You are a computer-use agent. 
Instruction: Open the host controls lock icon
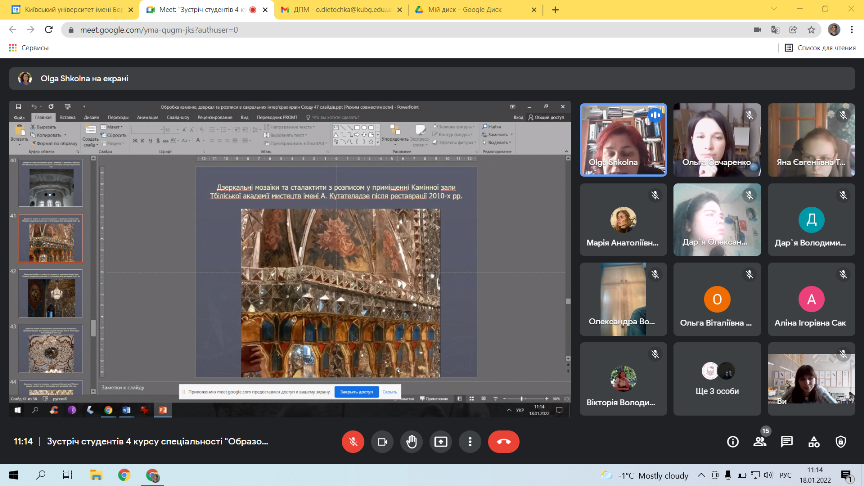coord(841,441)
